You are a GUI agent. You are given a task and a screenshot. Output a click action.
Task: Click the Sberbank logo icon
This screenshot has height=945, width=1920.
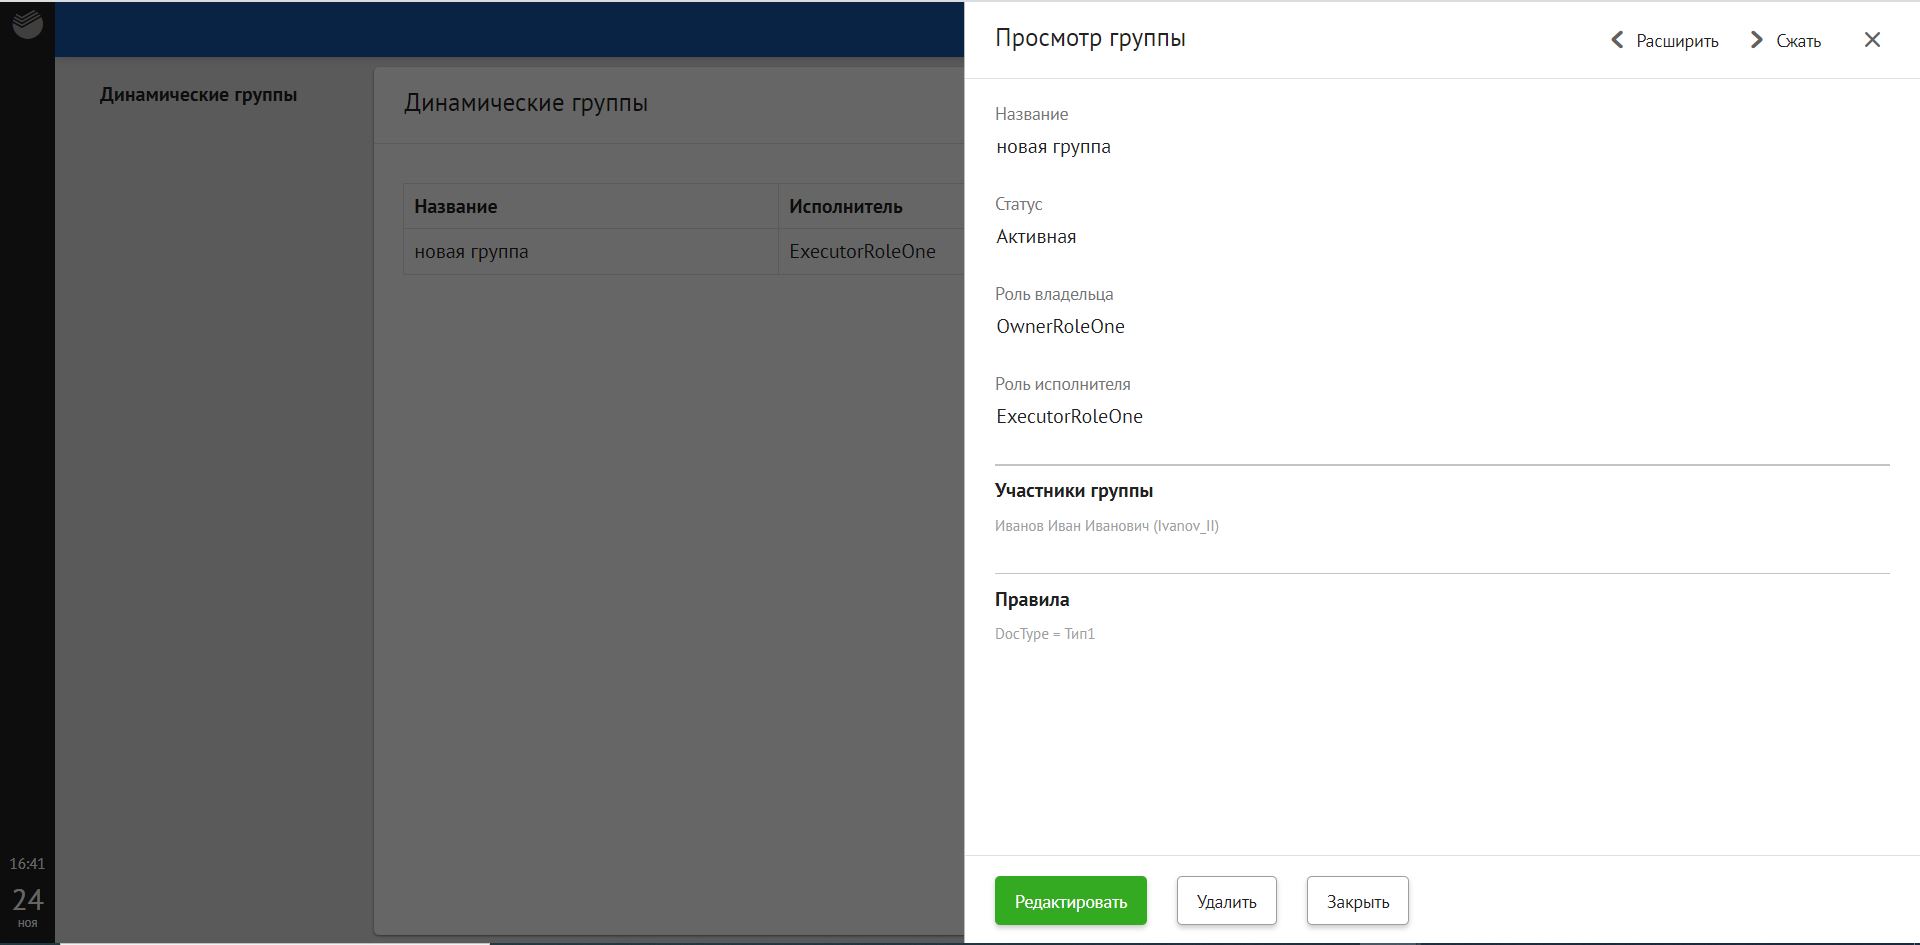27,24
